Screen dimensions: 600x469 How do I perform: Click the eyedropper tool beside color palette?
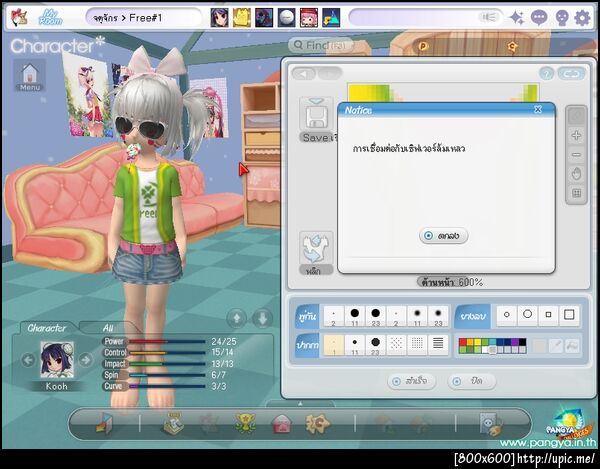tap(556, 346)
